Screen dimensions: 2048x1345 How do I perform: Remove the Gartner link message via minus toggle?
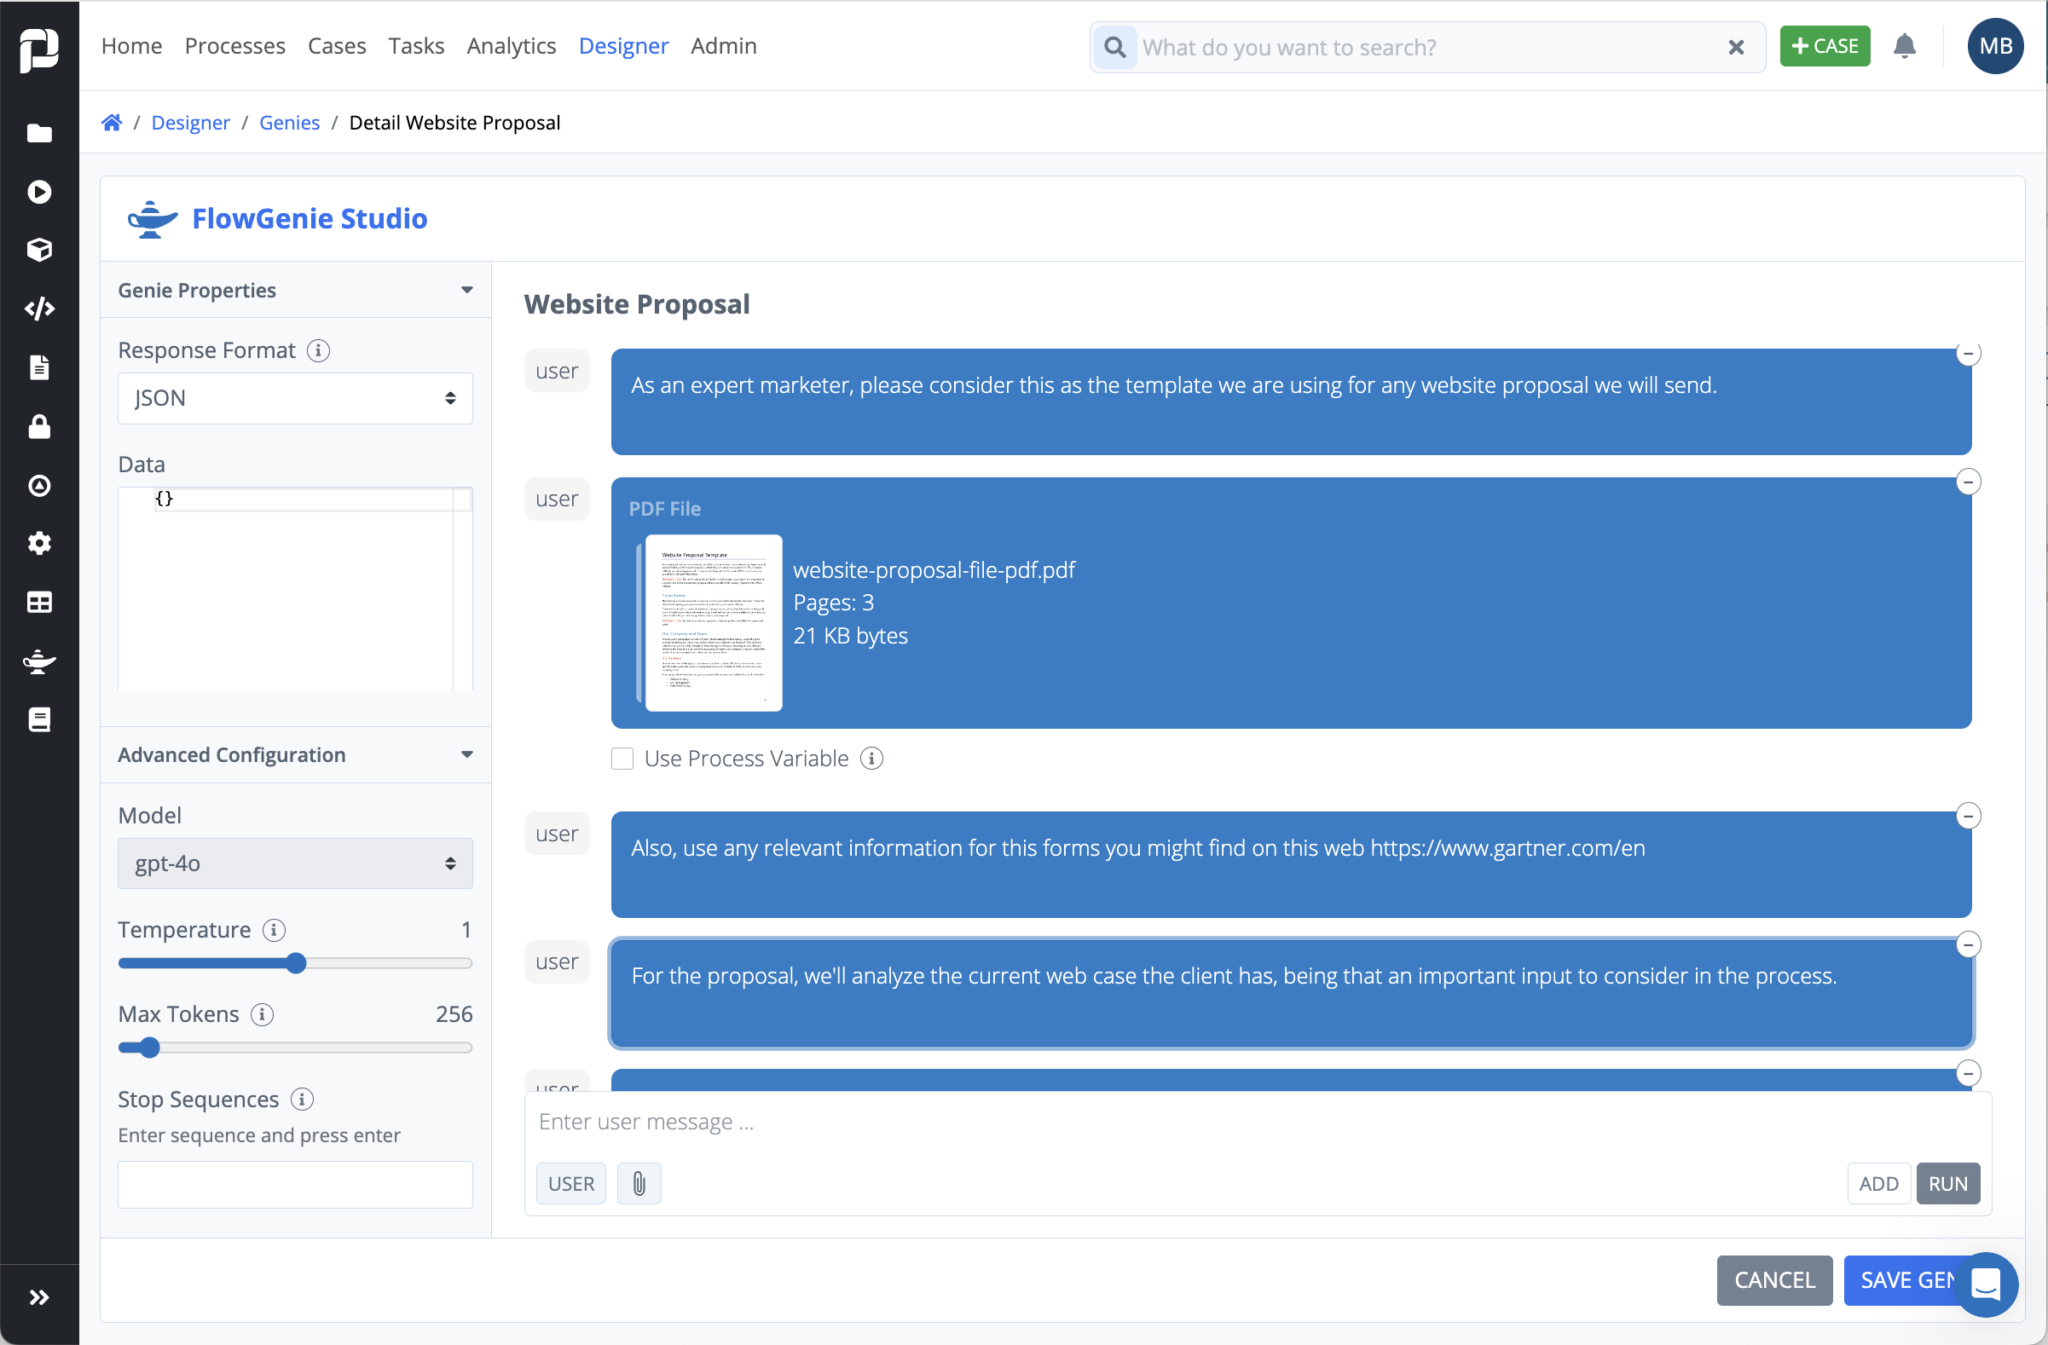pyautogui.click(x=1968, y=815)
